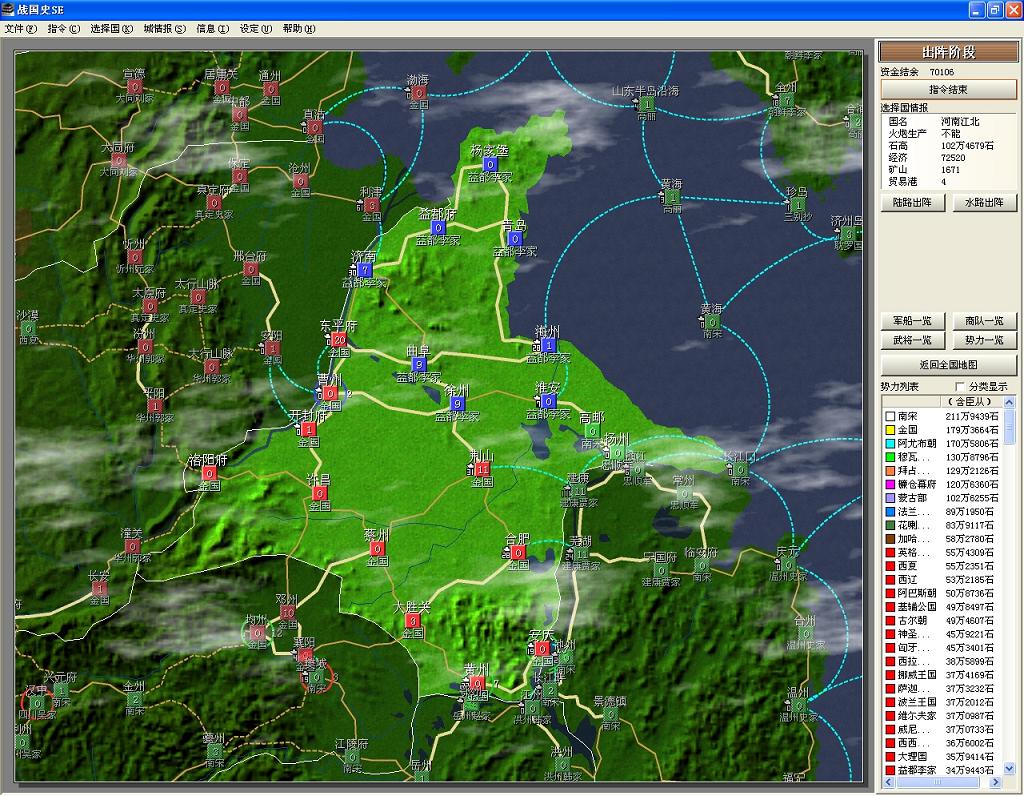Click the yellow 金国 color swatch
This screenshot has height=796, width=1024.
(x=888, y=430)
